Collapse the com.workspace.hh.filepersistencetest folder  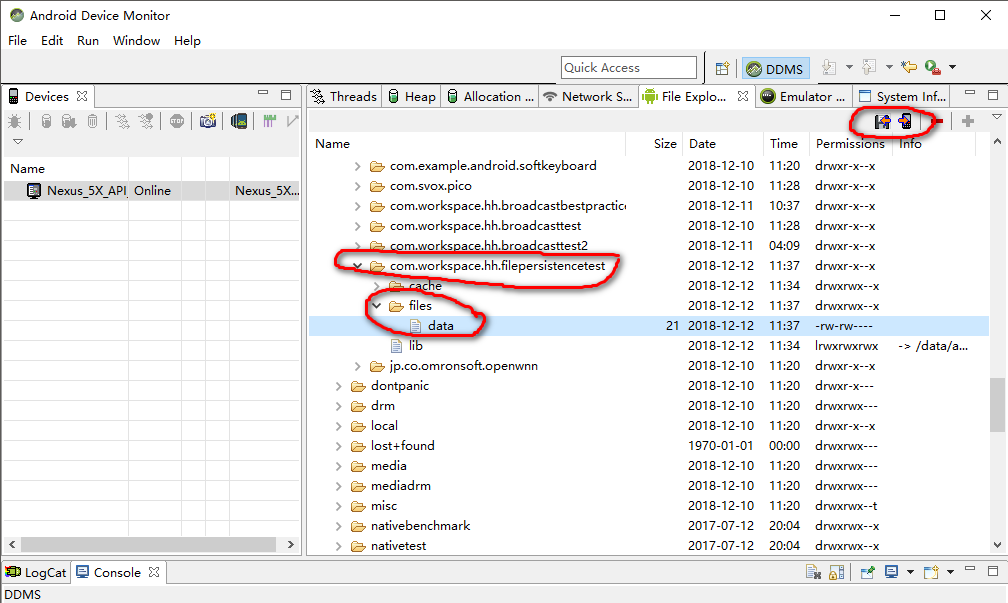(x=357, y=266)
